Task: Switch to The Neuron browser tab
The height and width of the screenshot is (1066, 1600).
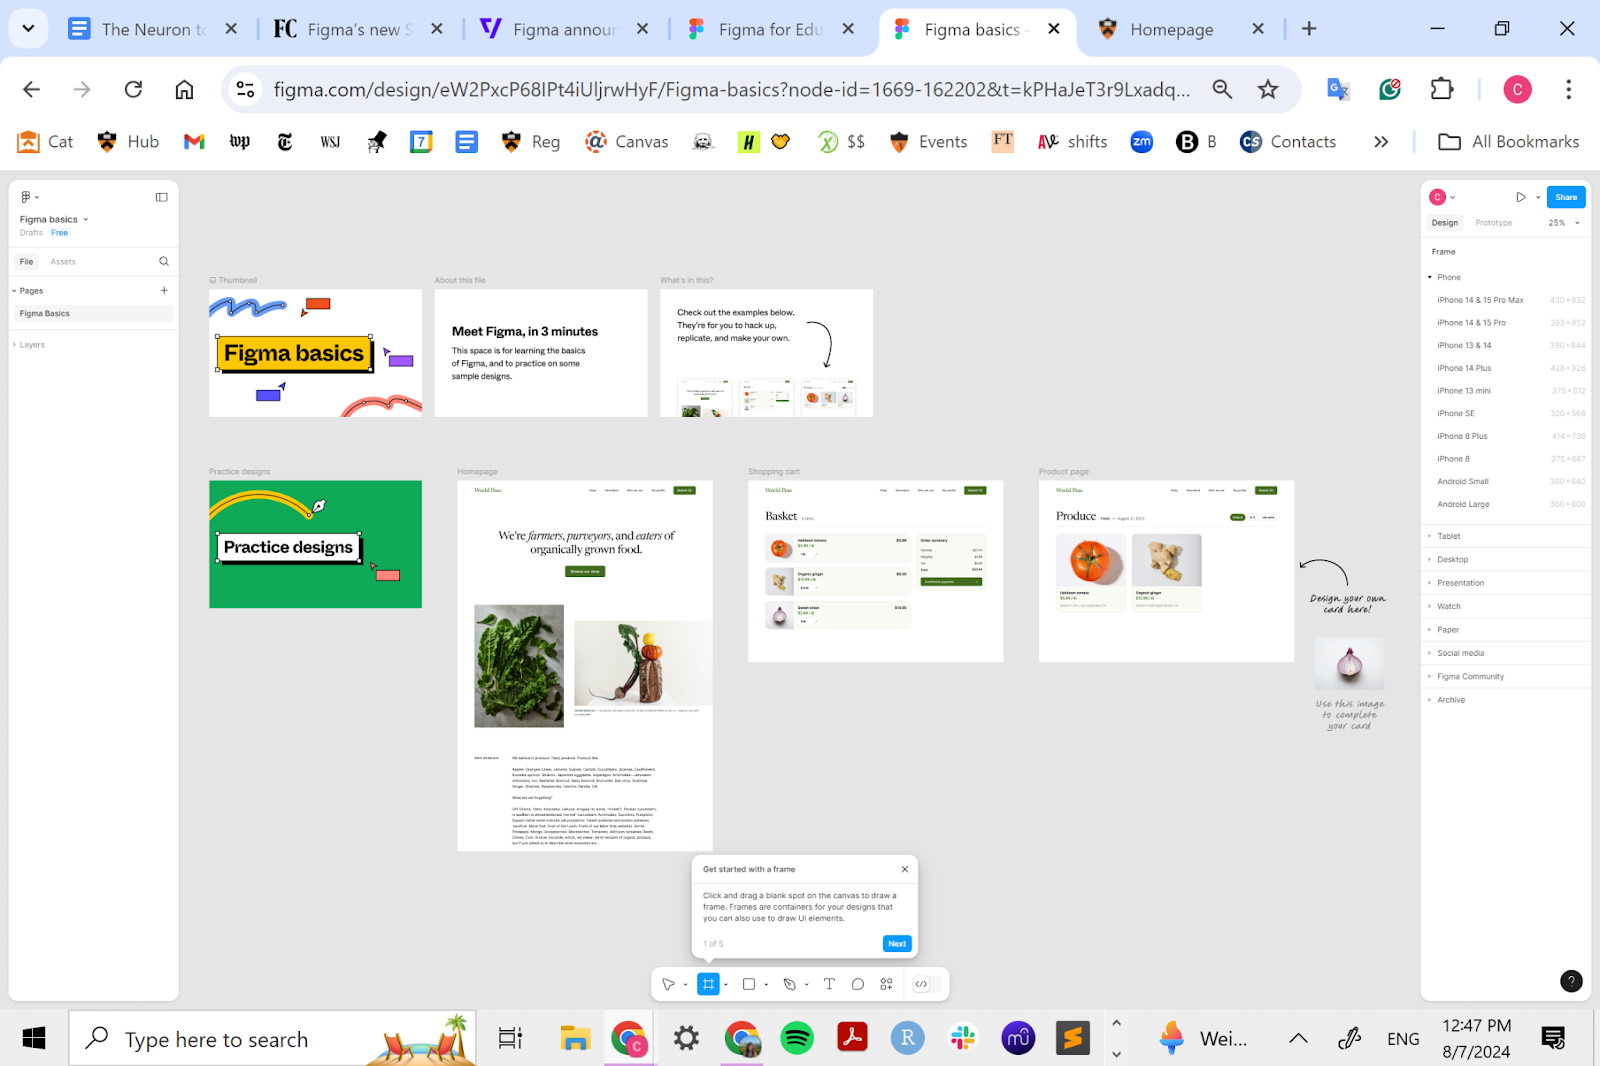Action: tap(153, 29)
